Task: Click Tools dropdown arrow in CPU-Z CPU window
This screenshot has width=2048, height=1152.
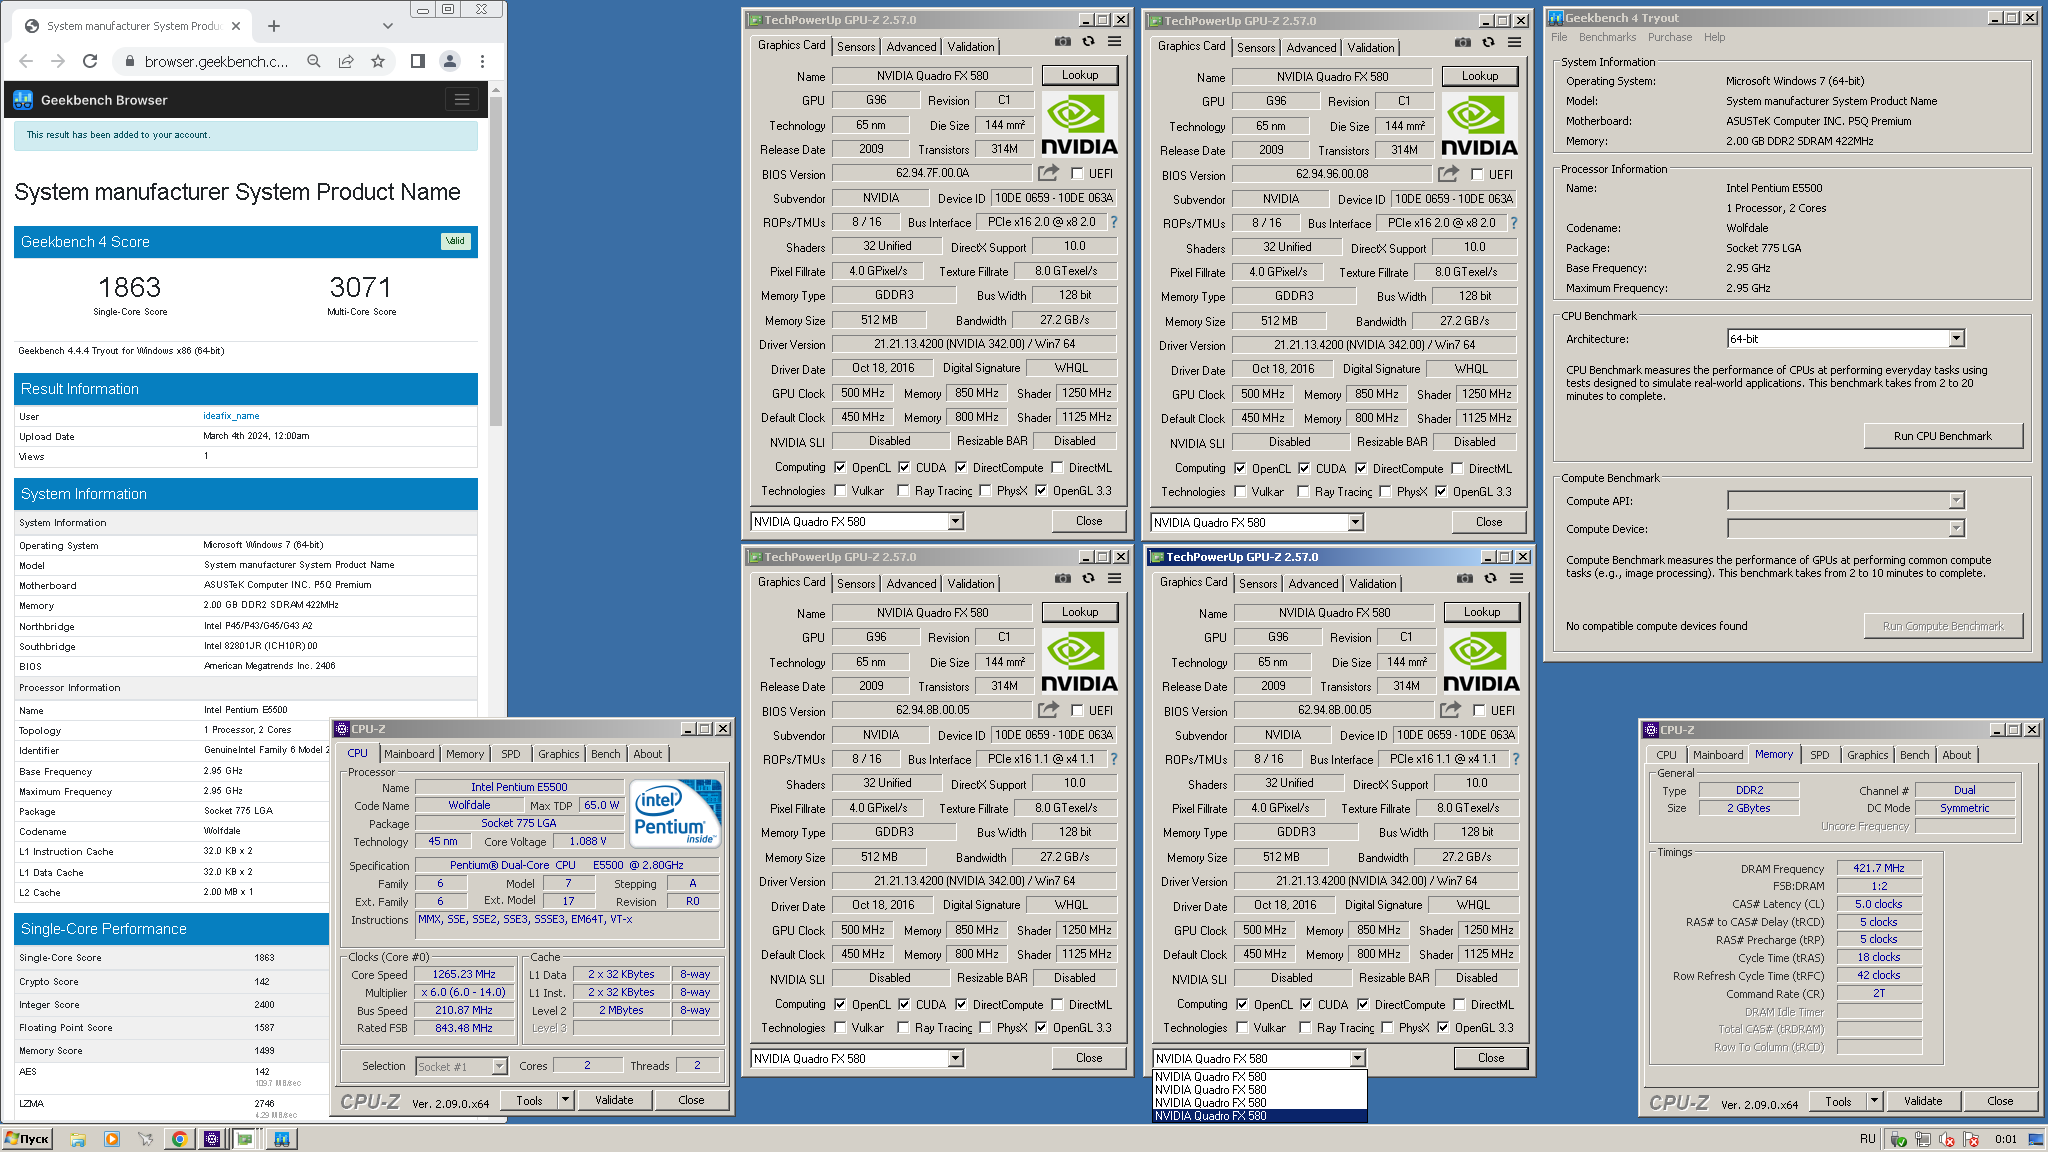Action: pos(565,1100)
